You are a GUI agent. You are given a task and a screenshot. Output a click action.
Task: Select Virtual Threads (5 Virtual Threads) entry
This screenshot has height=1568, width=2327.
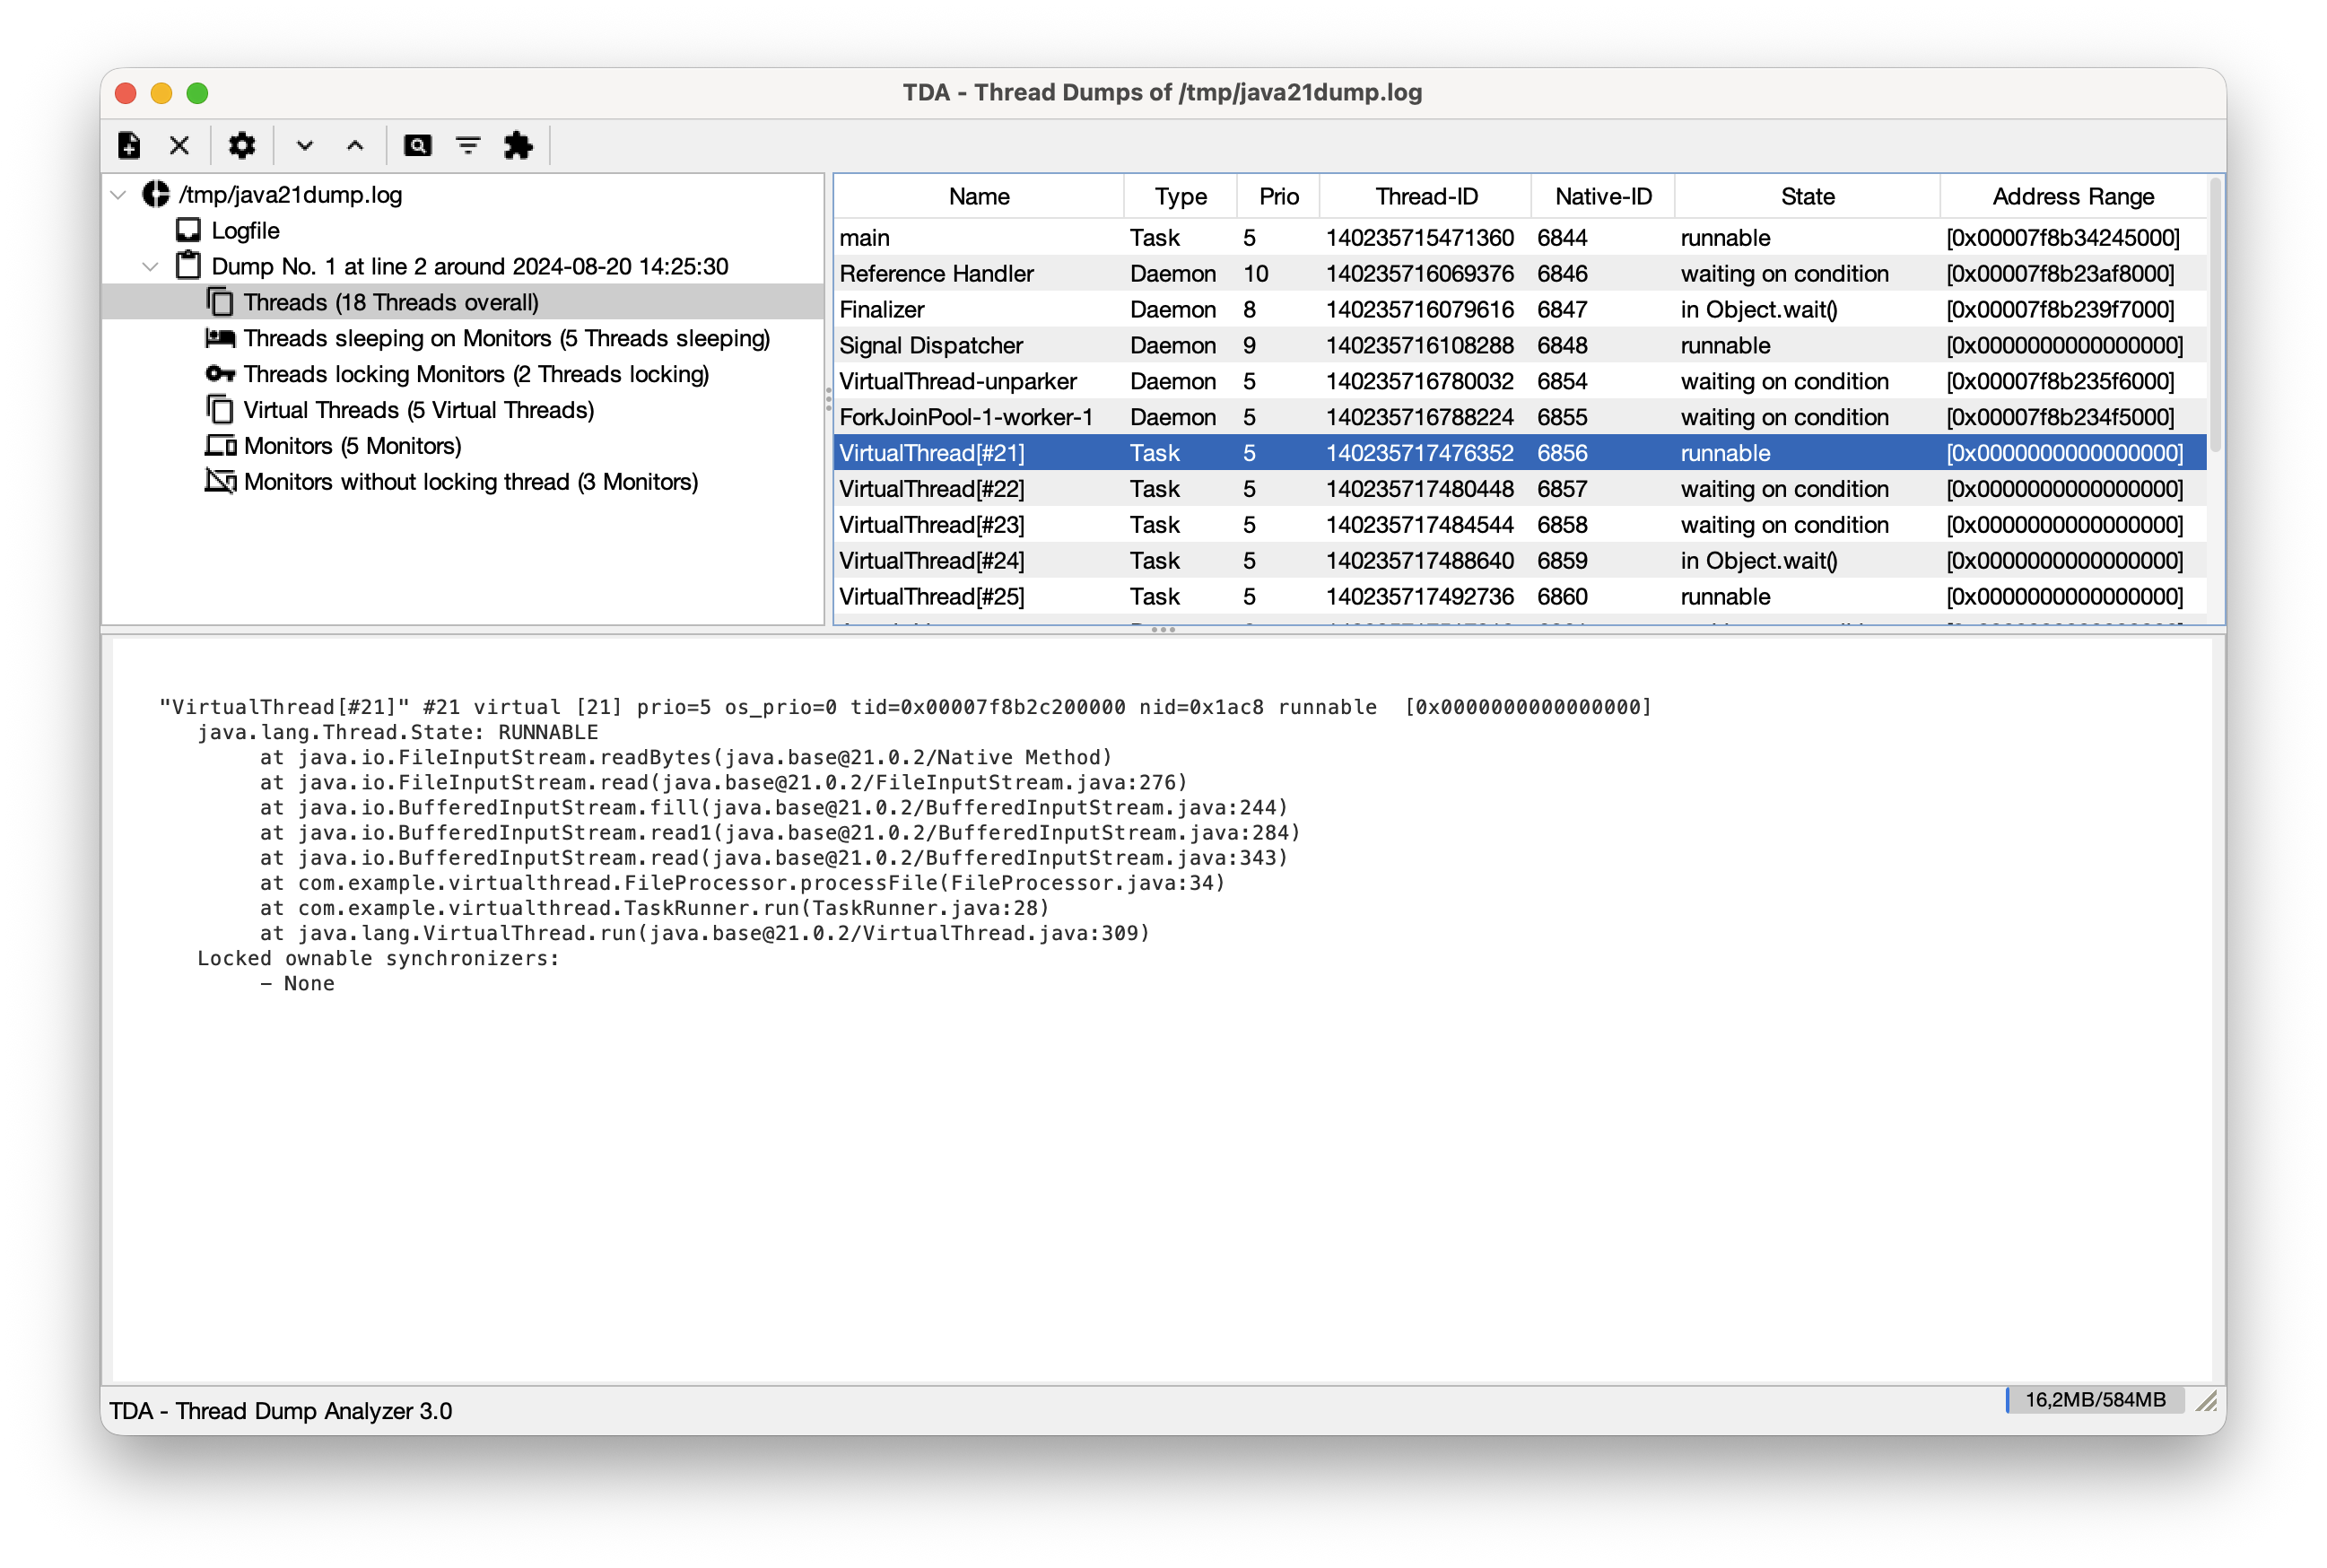coord(418,410)
